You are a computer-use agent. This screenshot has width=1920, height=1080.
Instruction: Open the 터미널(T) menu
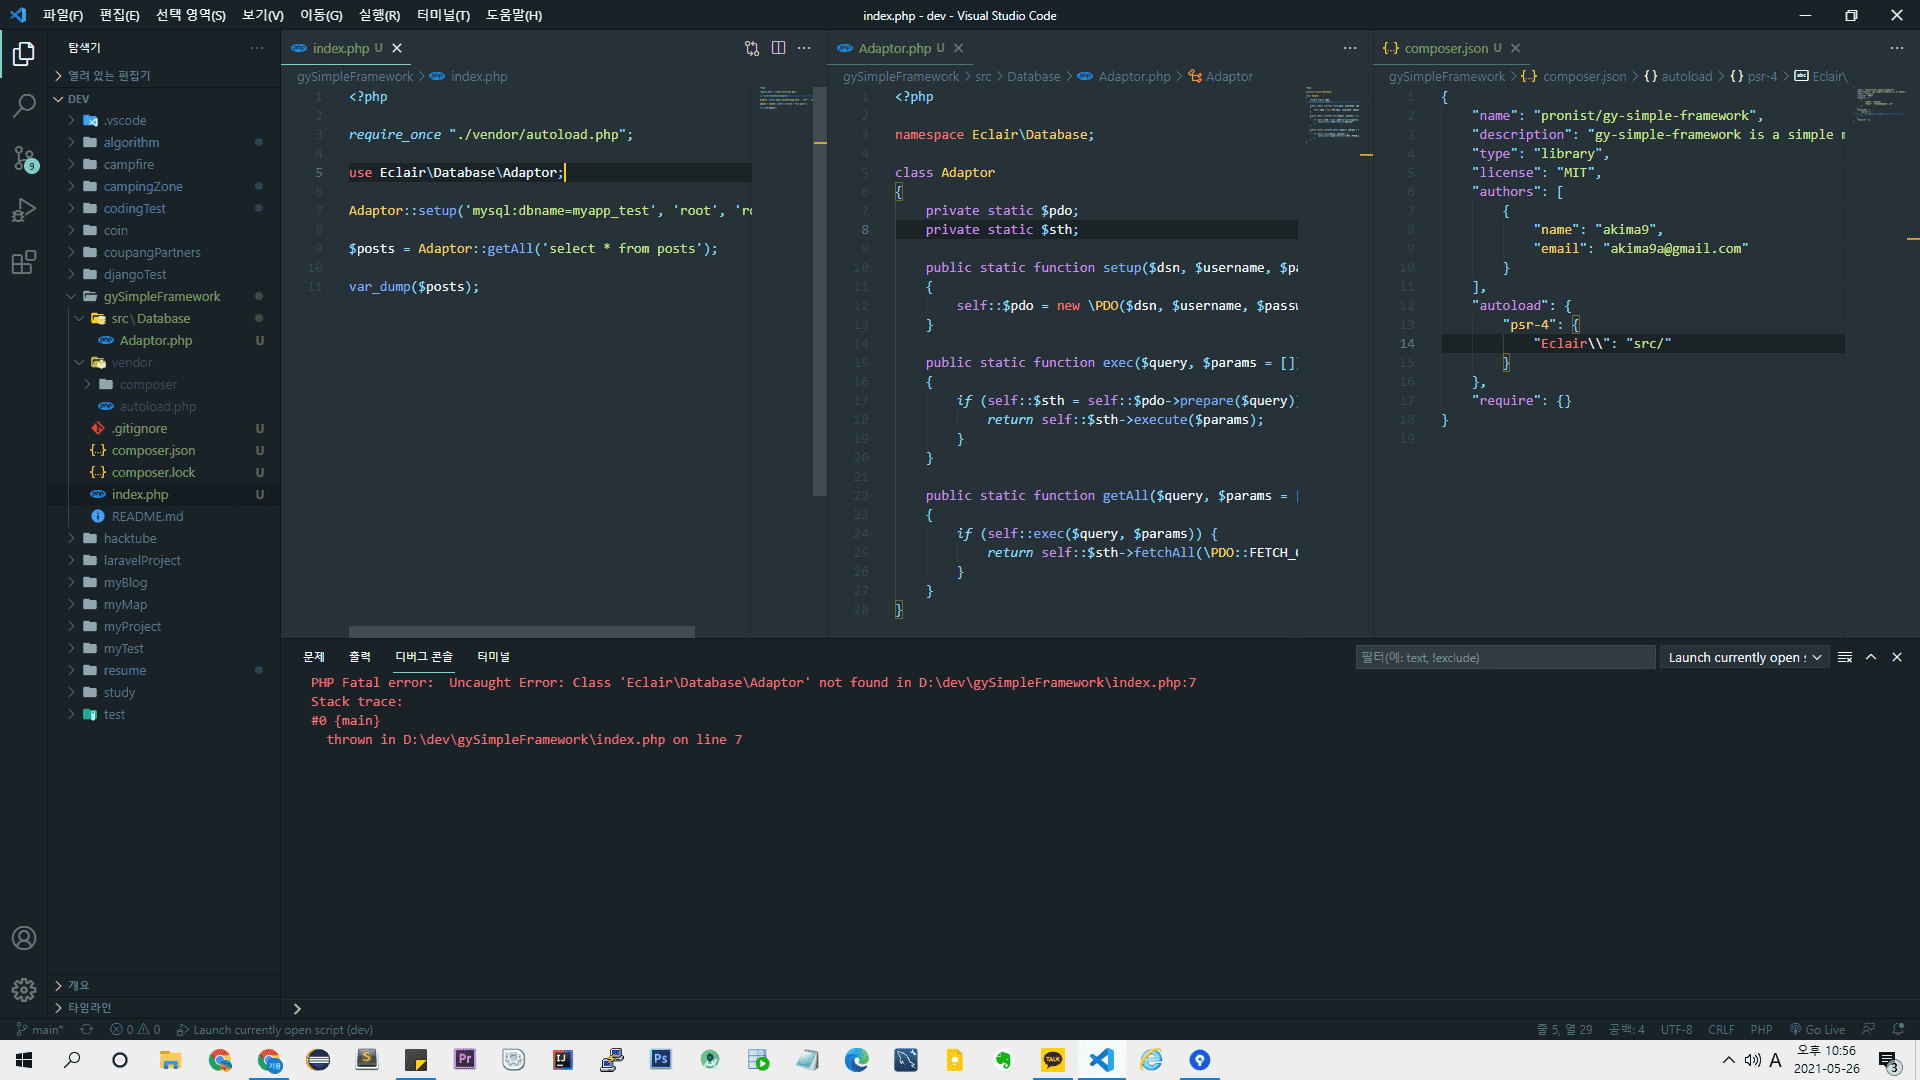coord(443,15)
